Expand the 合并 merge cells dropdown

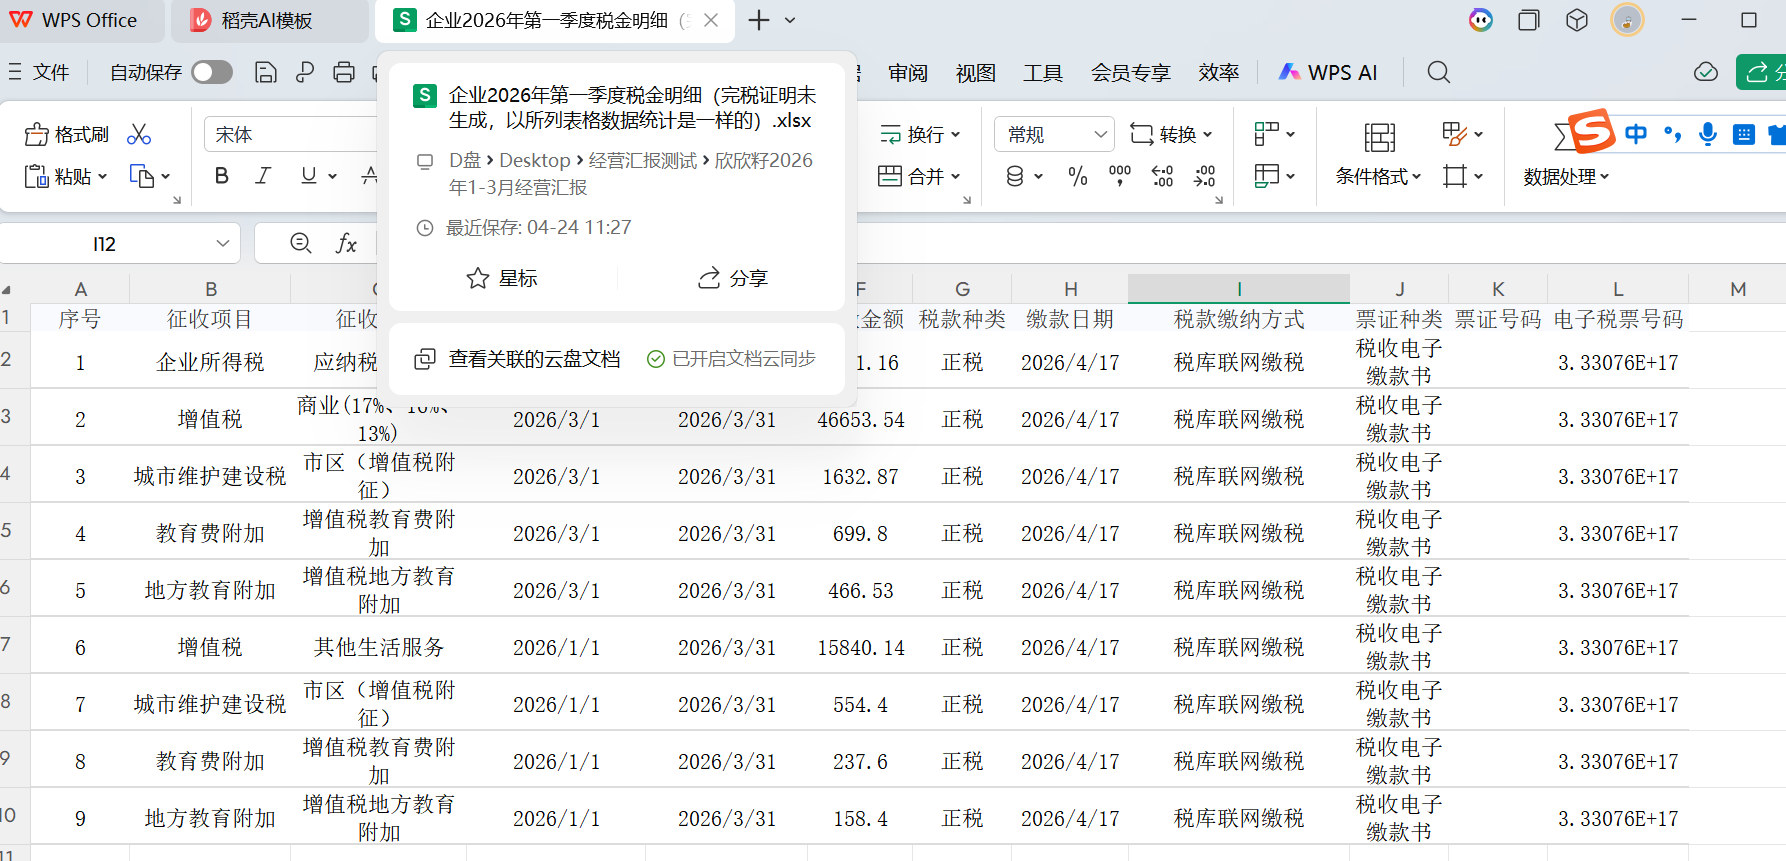(956, 176)
